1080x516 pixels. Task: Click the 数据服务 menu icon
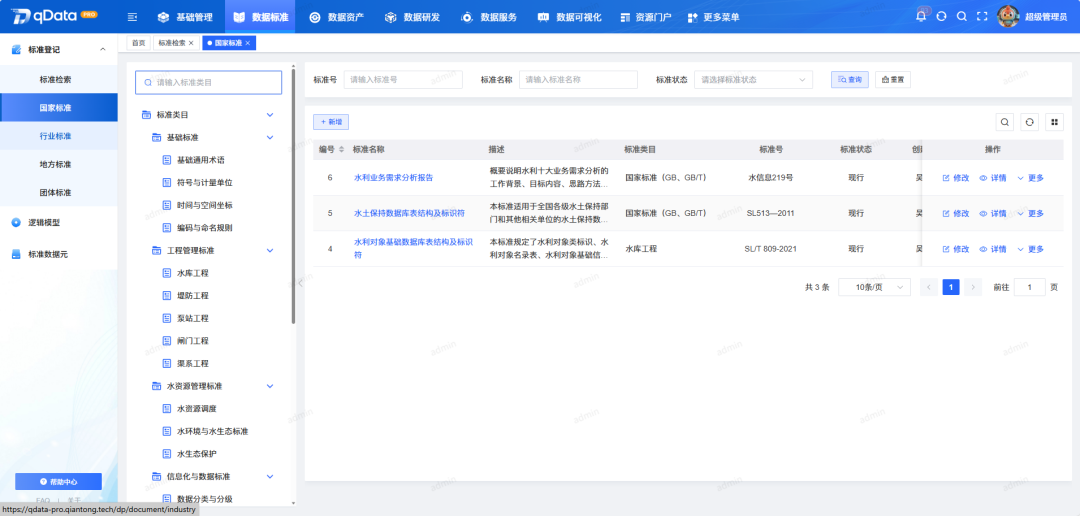coord(467,17)
